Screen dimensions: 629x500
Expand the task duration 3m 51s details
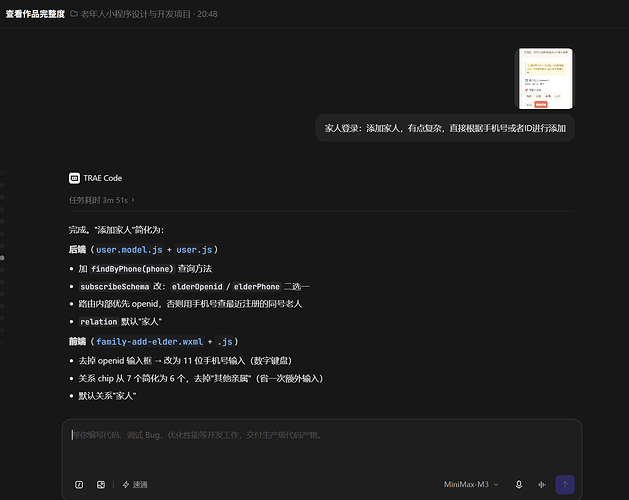tap(101, 200)
